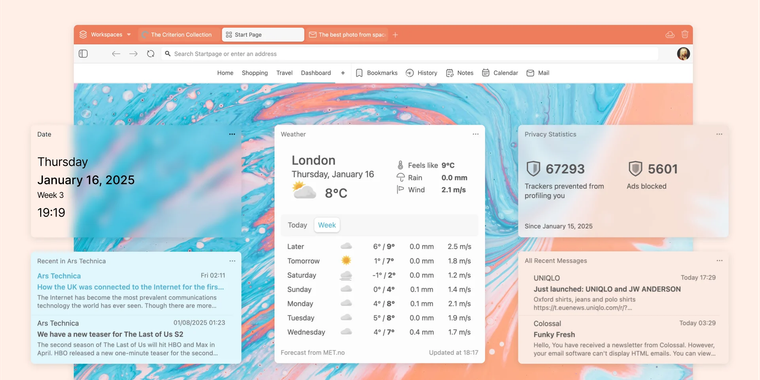Viewport: 760px width, 380px height.
Task: Open the closed tabs trash icon
Action: coord(685,34)
